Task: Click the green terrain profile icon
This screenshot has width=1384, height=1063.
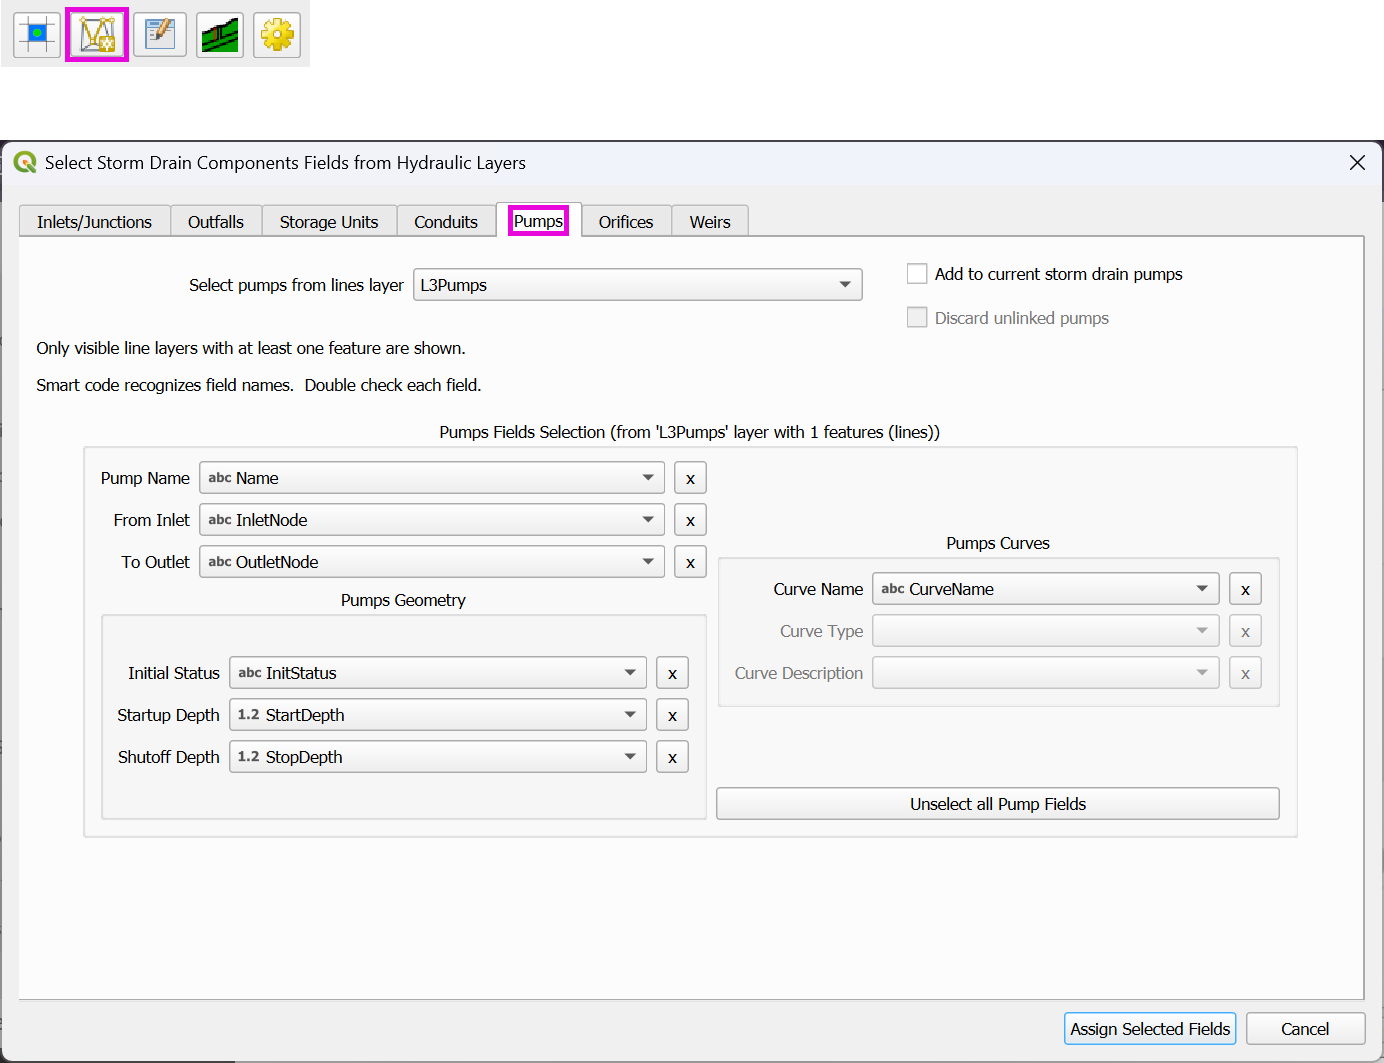Action: [x=220, y=35]
